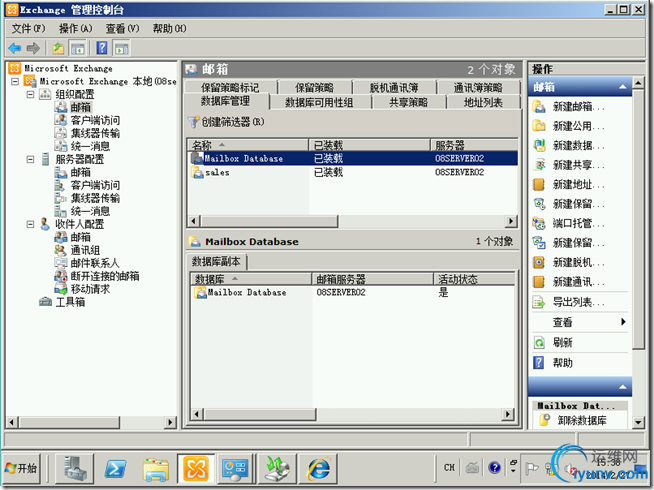The width and height of the screenshot is (654, 490).
Task: Switch to 通讯簿策略 tab
Action: point(478,87)
